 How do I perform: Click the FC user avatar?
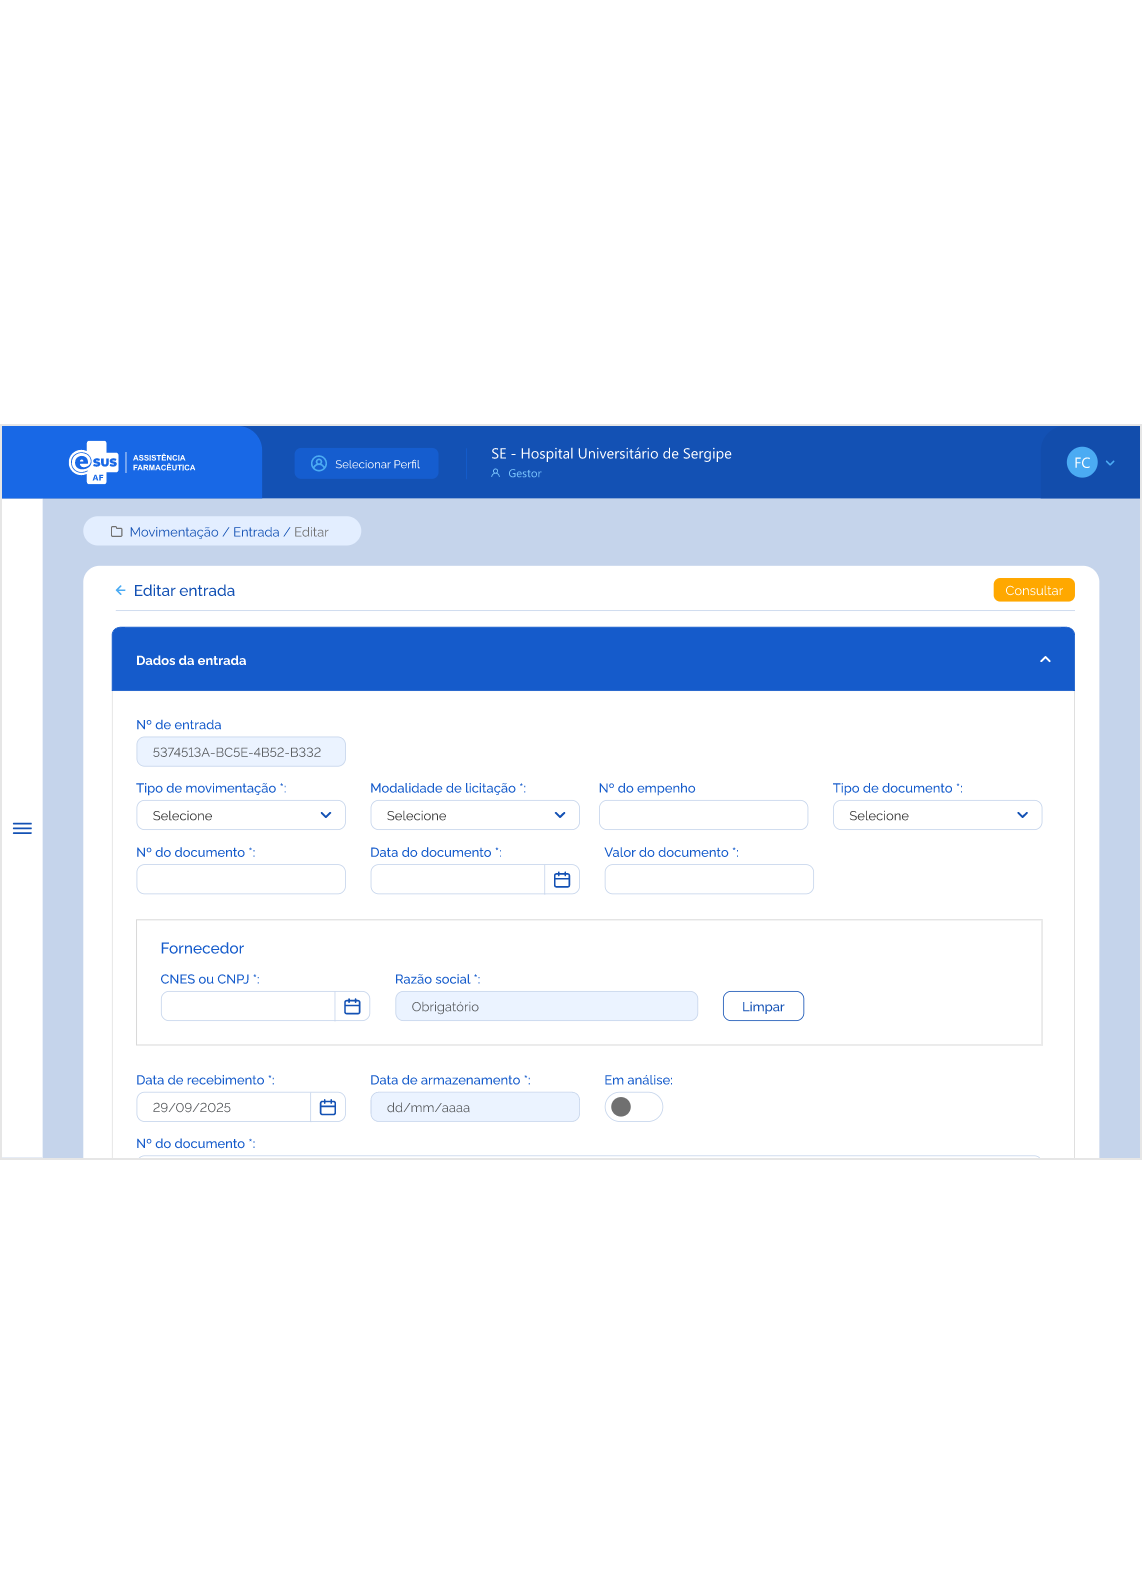tap(1081, 463)
